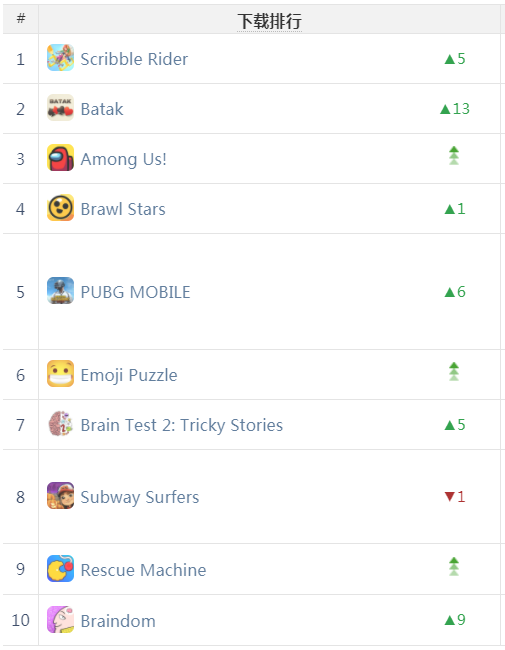This screenshot has height=650, width=505.
Task: Click the red Among Us! crewmate icon
Action: (61, 158)
